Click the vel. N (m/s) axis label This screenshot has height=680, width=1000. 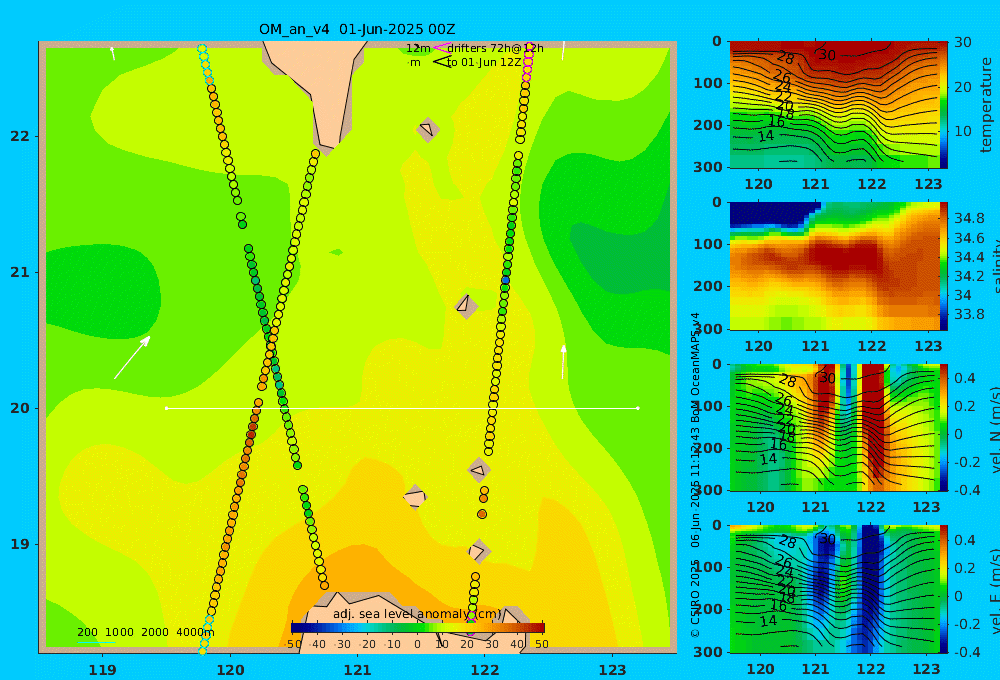tap(994, 429)
